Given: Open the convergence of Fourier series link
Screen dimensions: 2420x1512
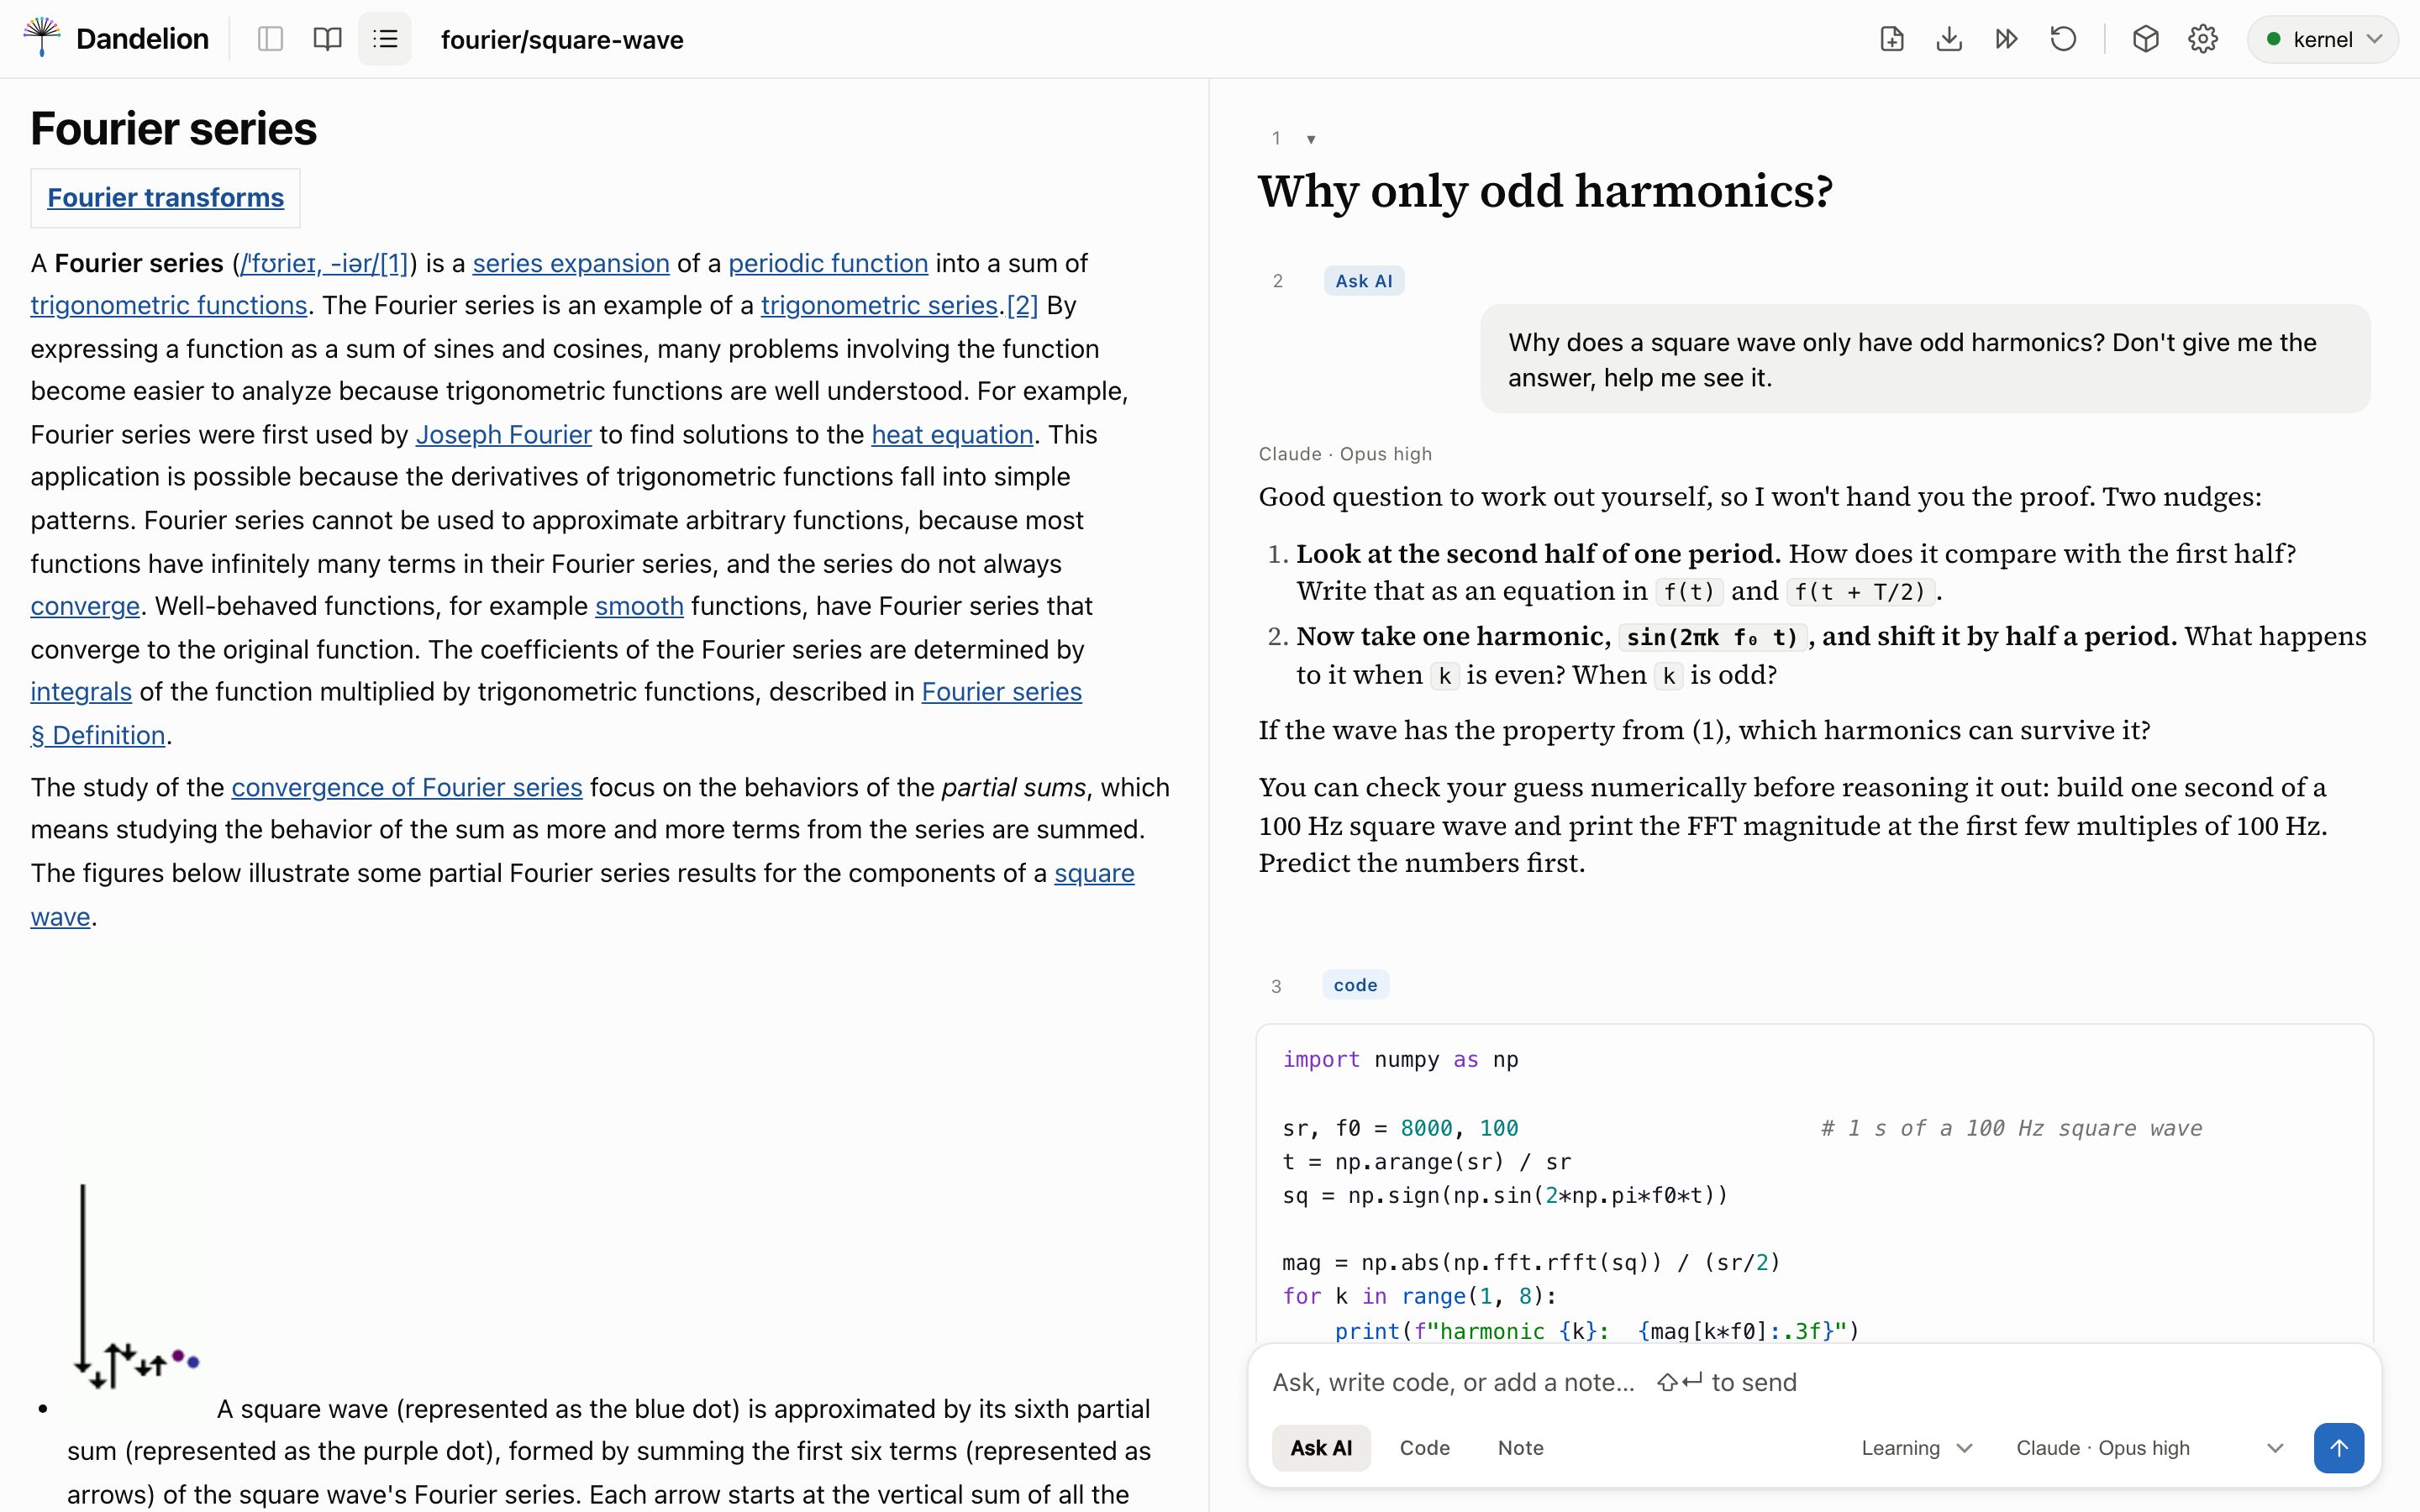Looking at the screenshot, I should pyautogui.click(x=407, y=787).
